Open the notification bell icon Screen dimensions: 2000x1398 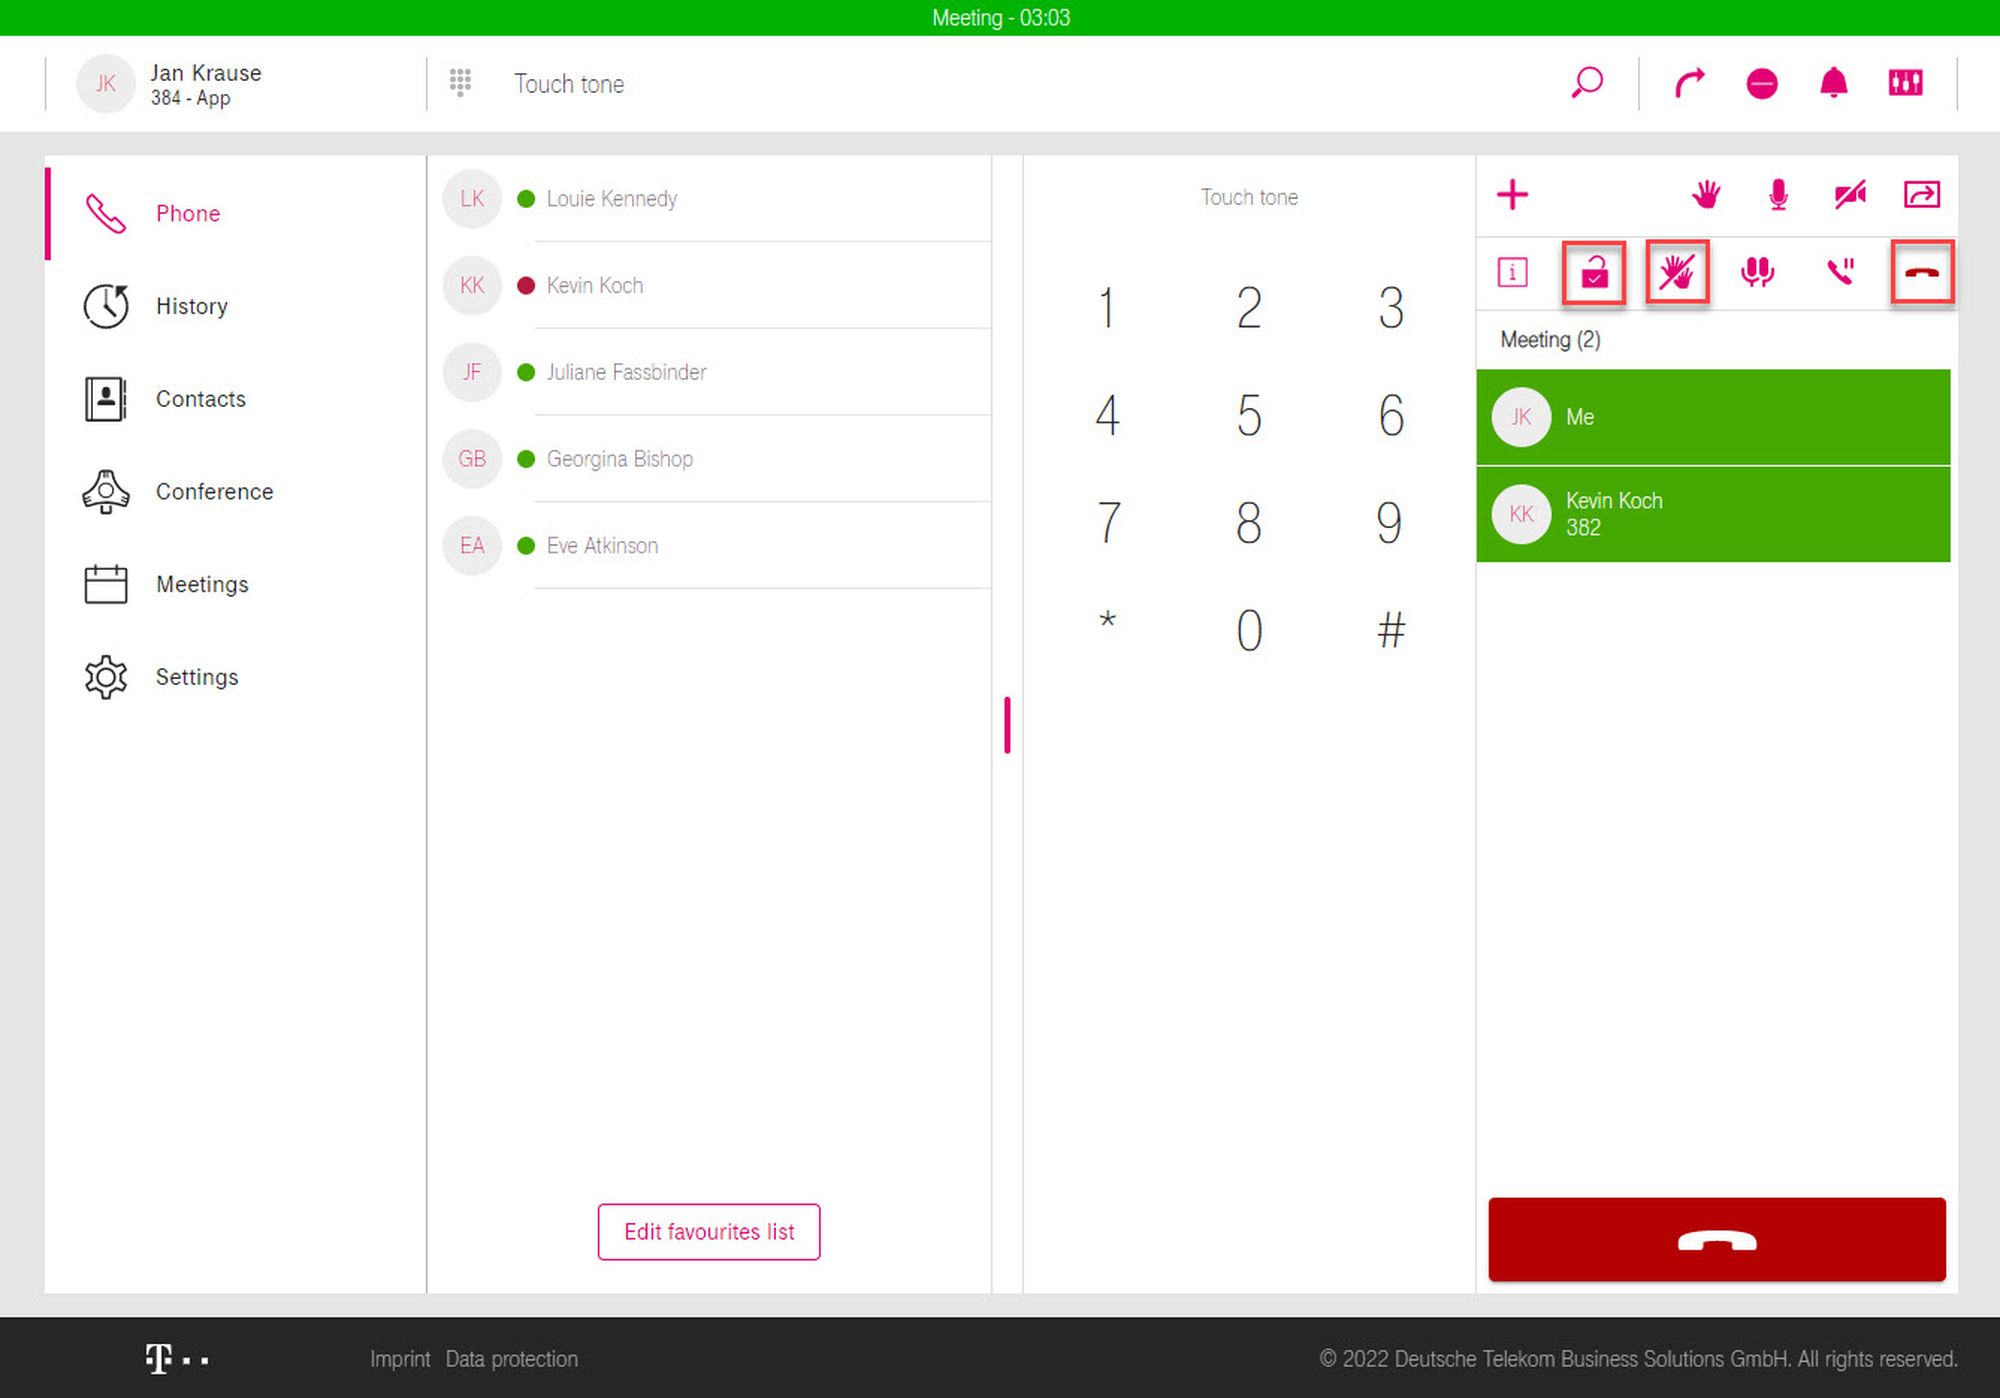[1833, 83]
